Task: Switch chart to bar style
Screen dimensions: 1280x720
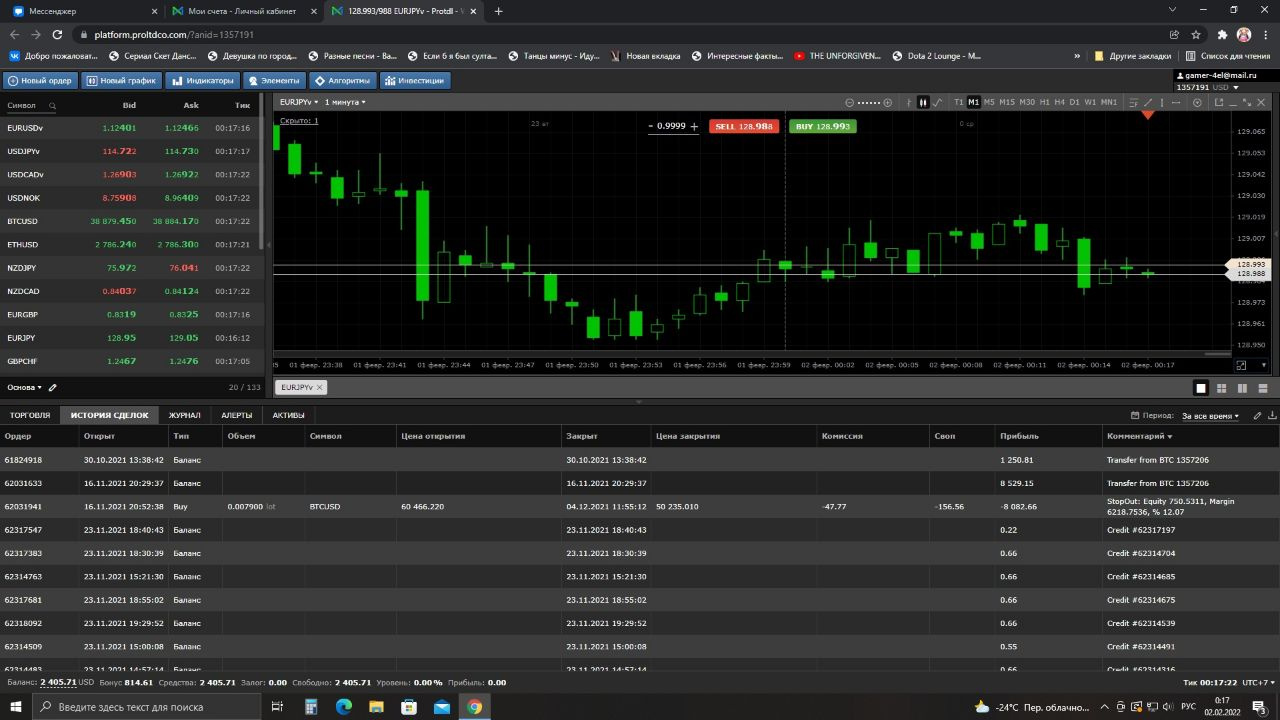Action: point(909,102)
